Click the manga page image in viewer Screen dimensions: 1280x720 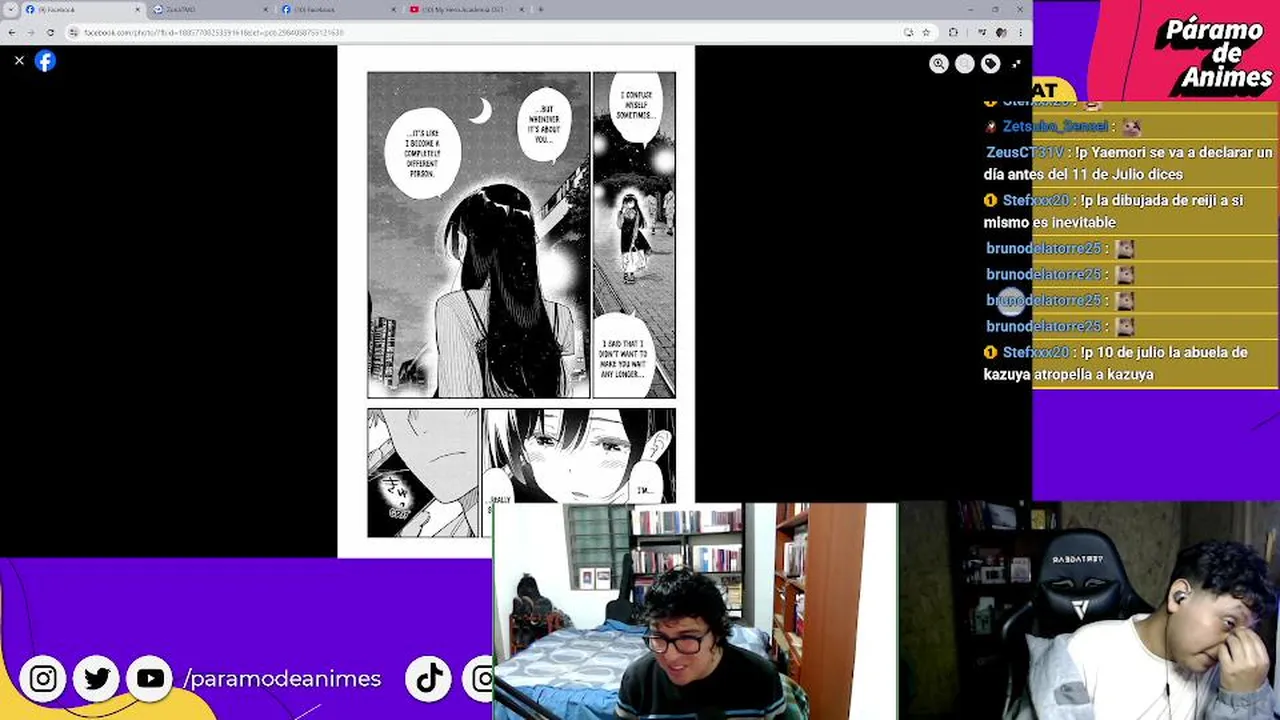point(516,300)
